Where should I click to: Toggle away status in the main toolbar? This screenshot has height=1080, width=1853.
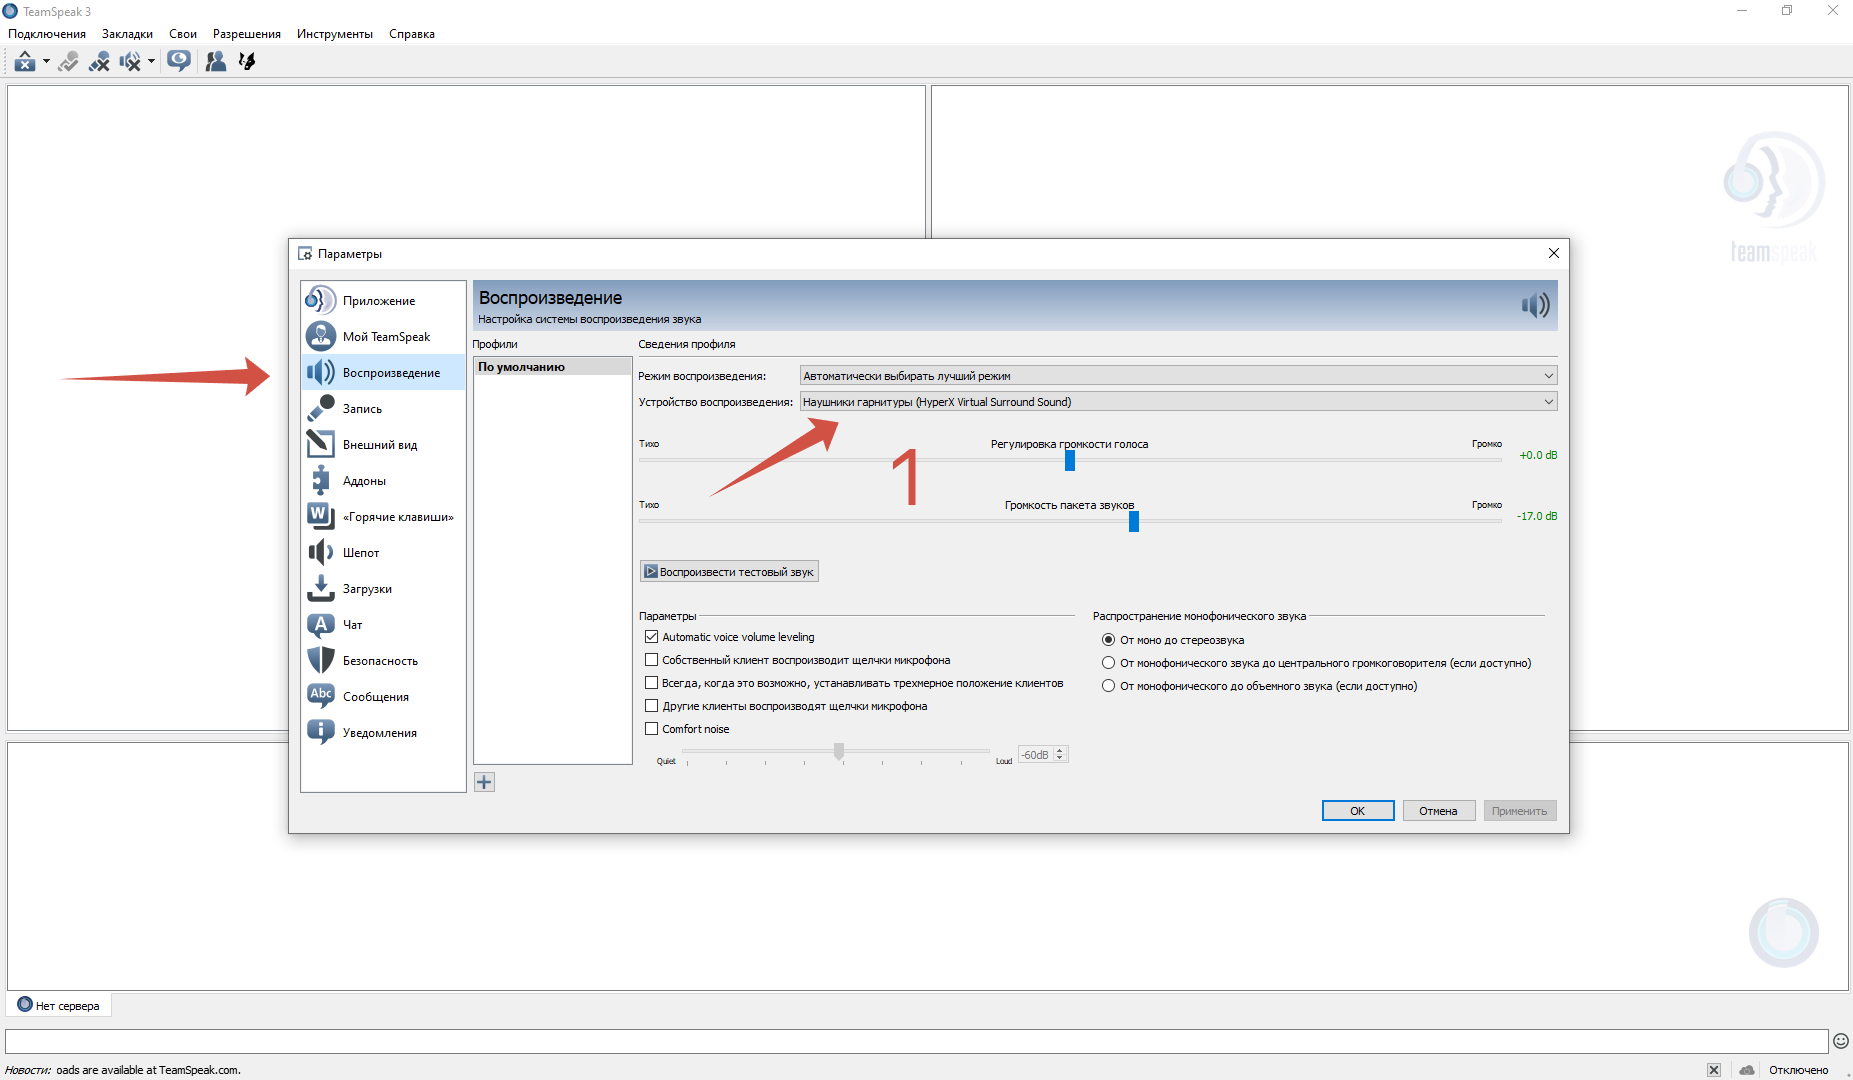[25, 62]
